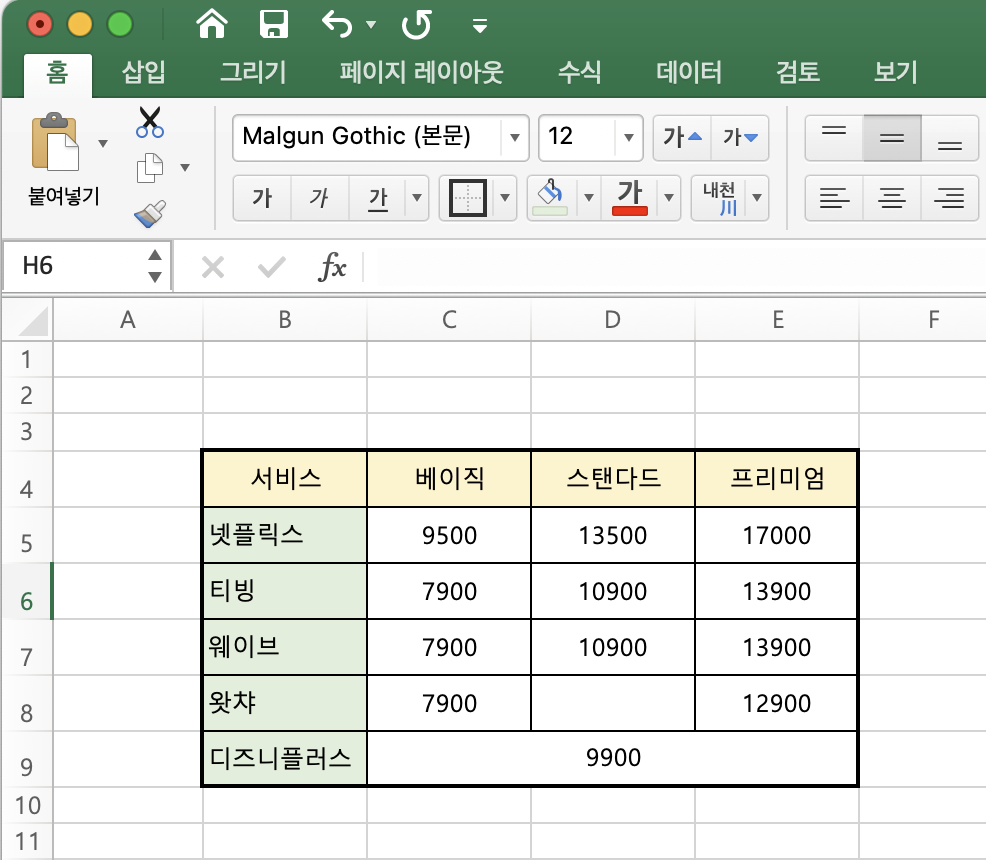Open the font size 12 dropdown
Screen dimensions: 986x860
tap(628, 138)
